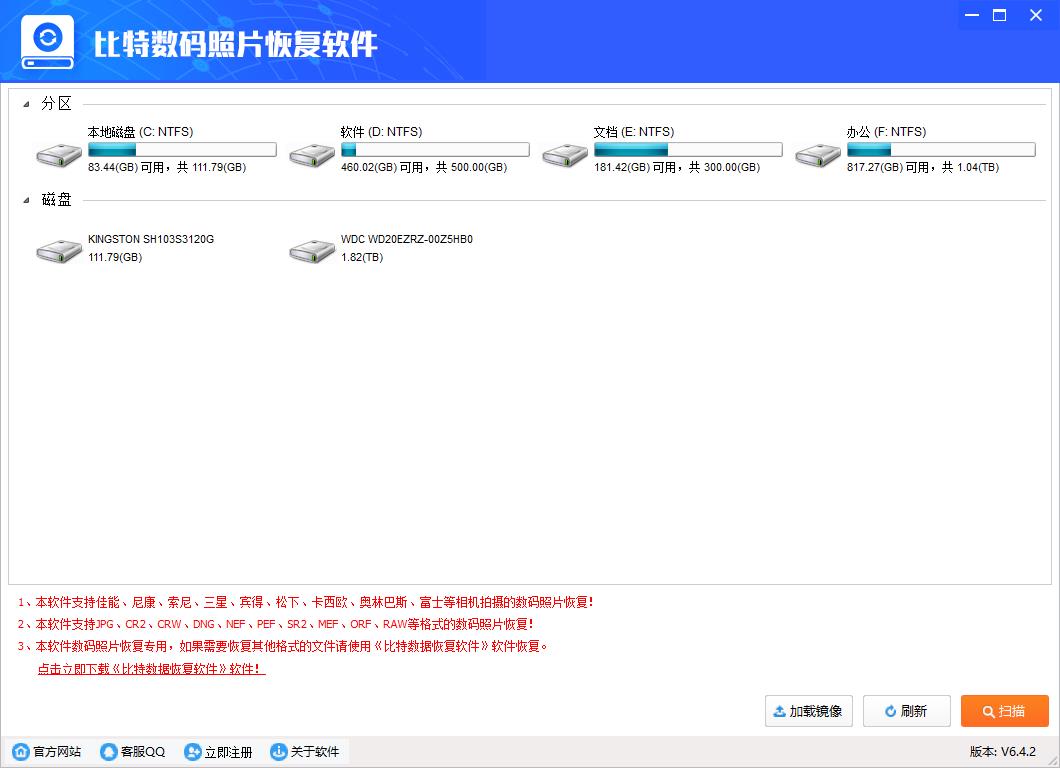The height and width of the screenshot is (768, 1060).
Task: Open 立即注册 registration
Action: pyautogui.click(x=218, y=752)
